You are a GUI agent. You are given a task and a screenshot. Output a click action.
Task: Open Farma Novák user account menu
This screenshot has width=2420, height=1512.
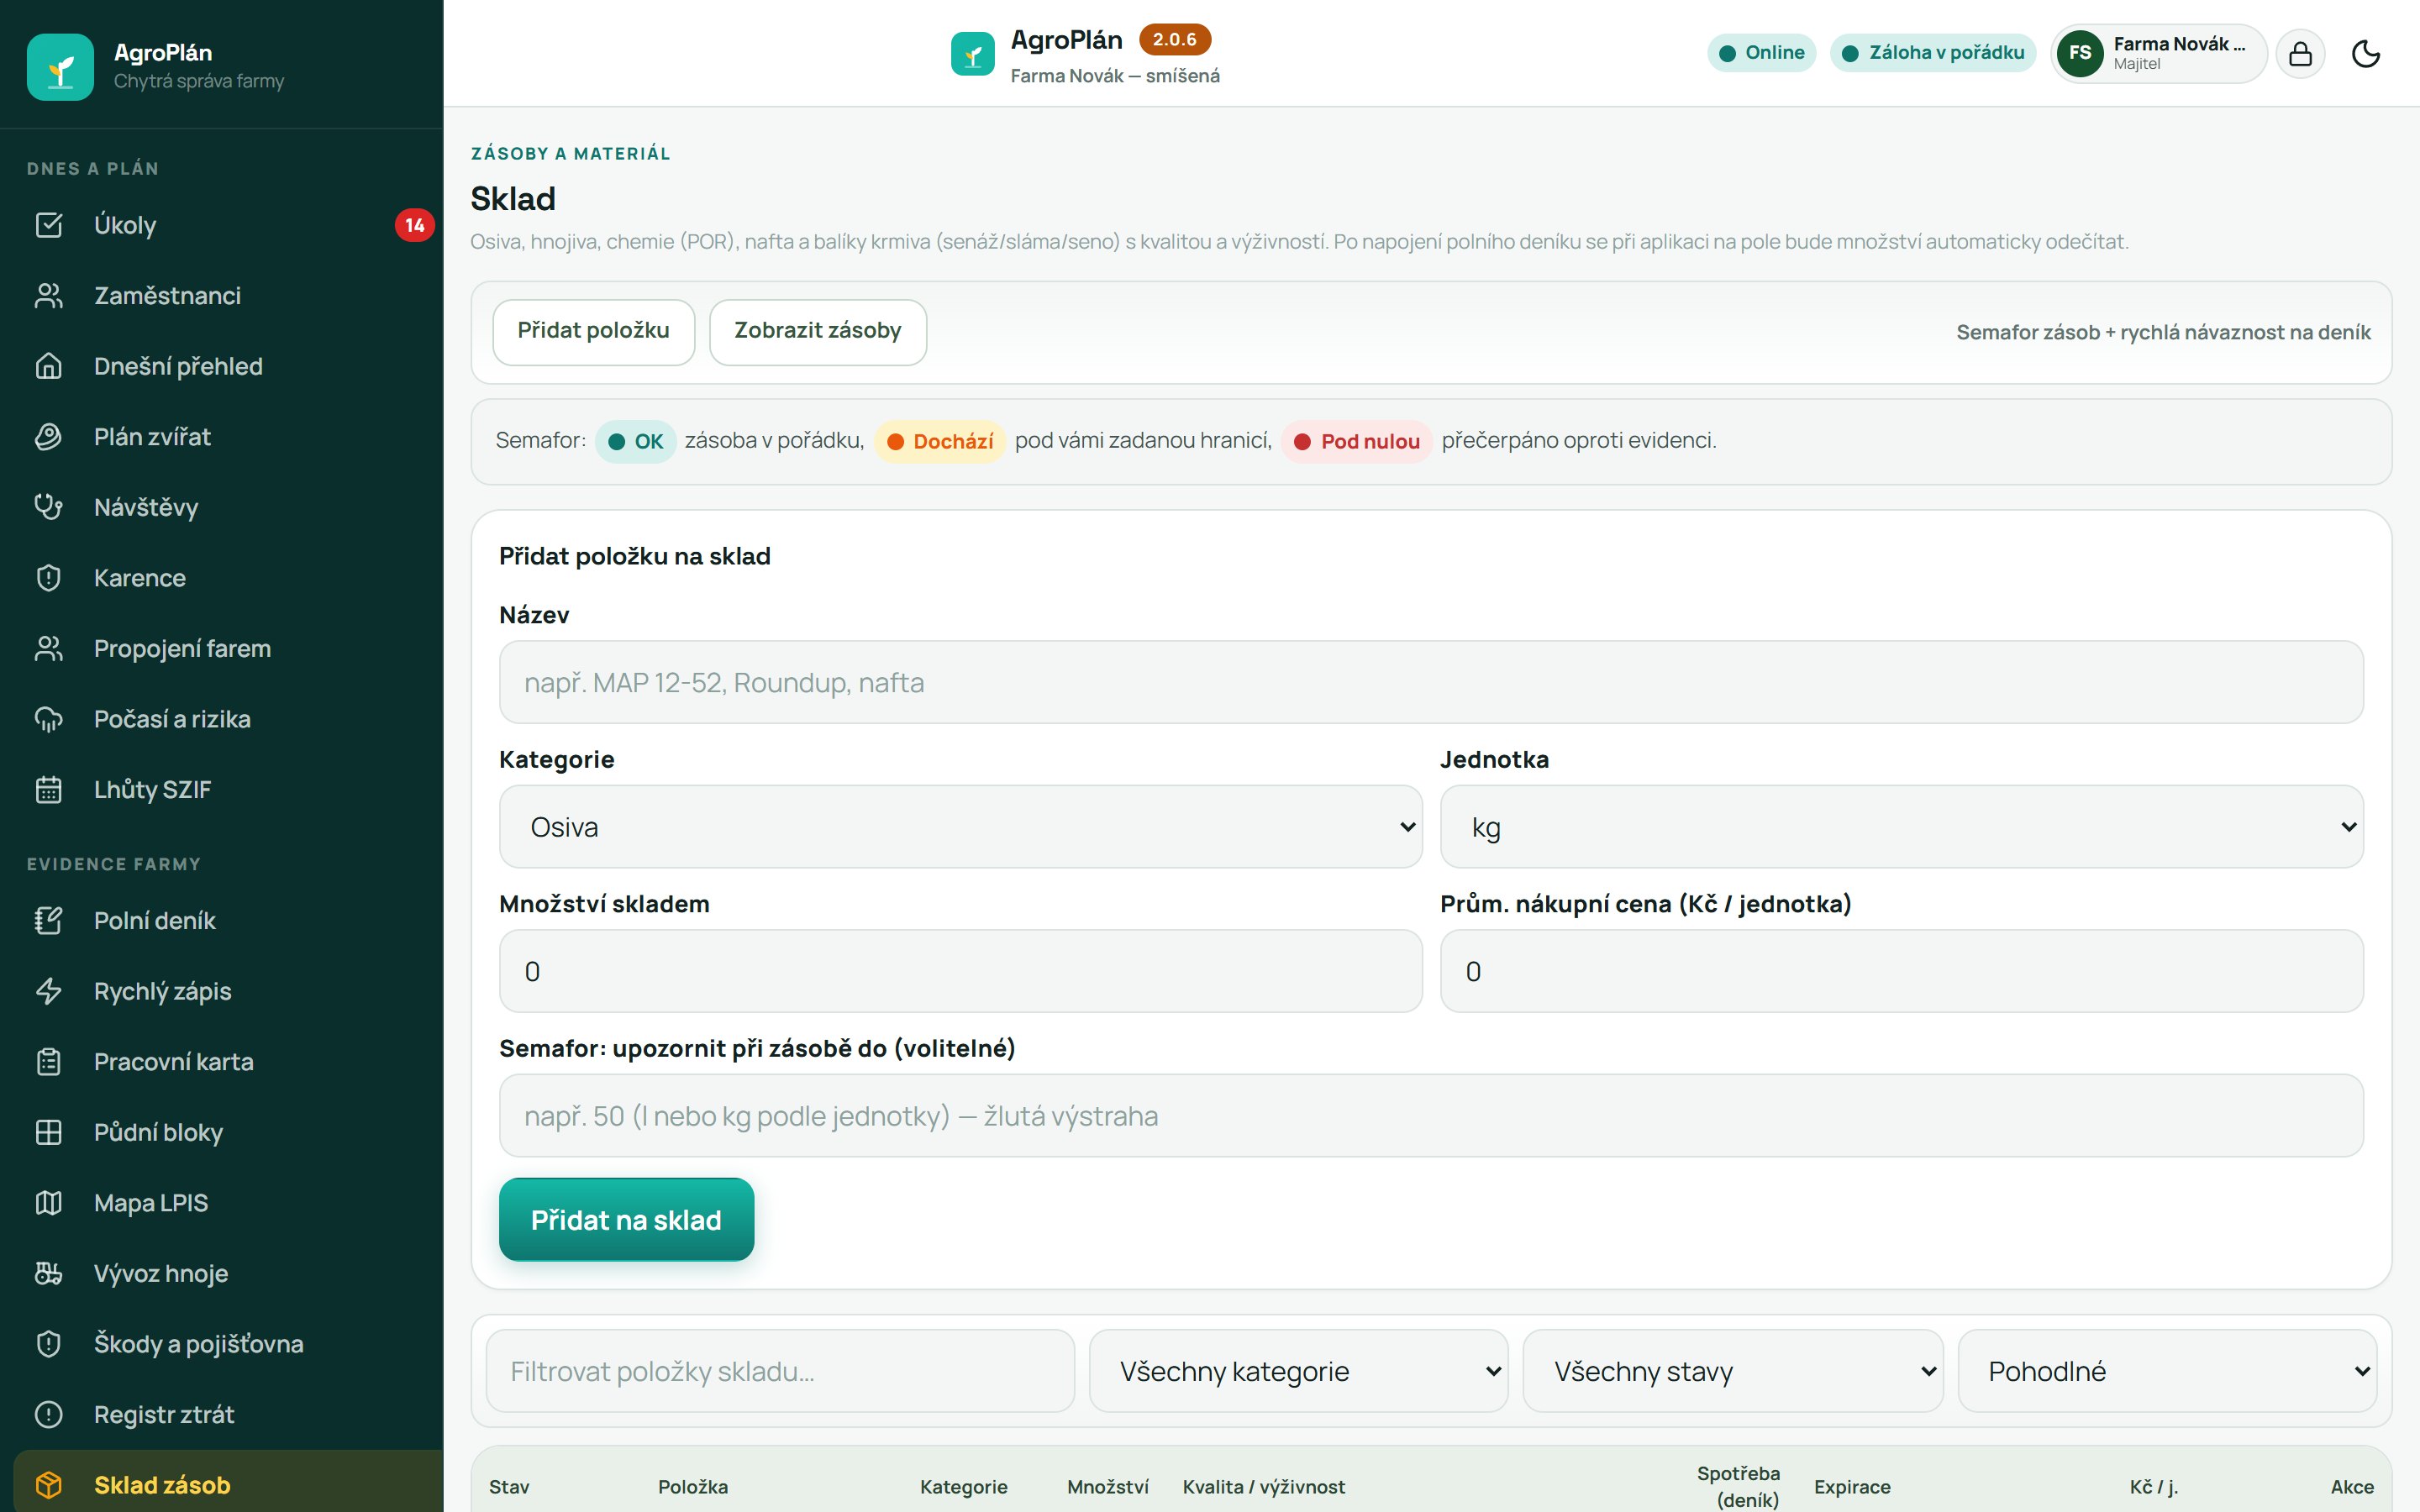coord(2158,53)
